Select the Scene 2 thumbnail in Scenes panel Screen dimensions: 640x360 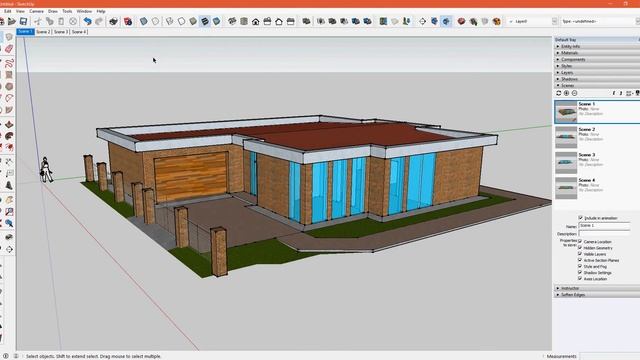click(566, 137)
